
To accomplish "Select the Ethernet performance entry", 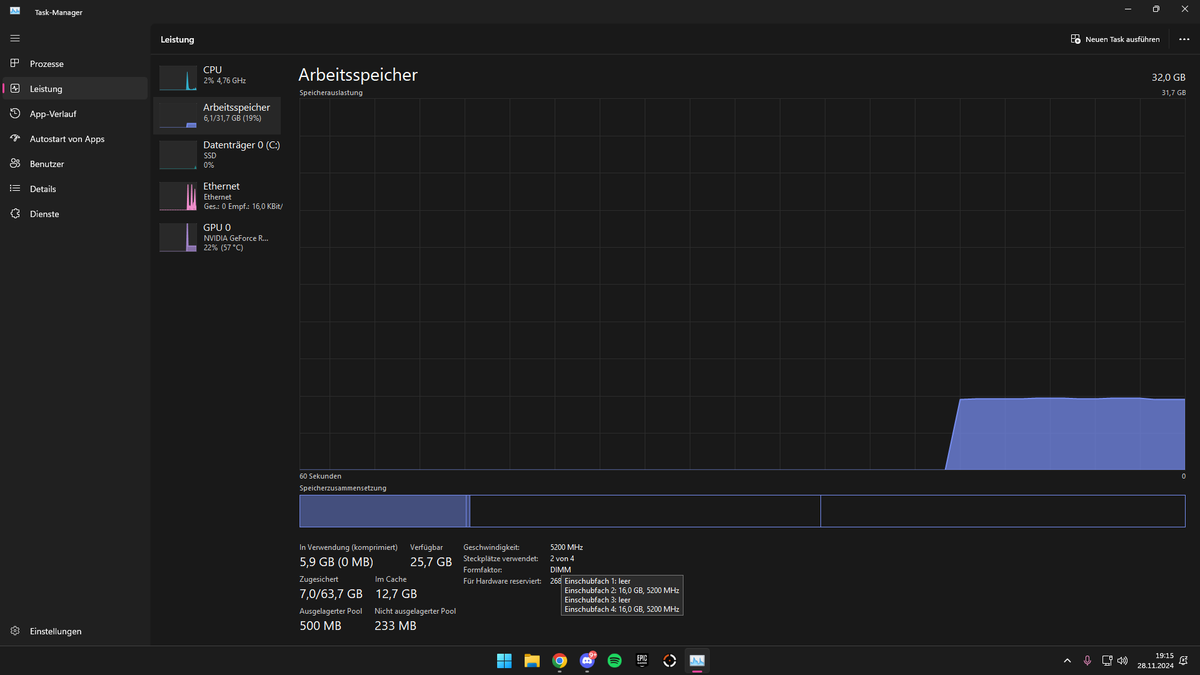I will 217,195.
